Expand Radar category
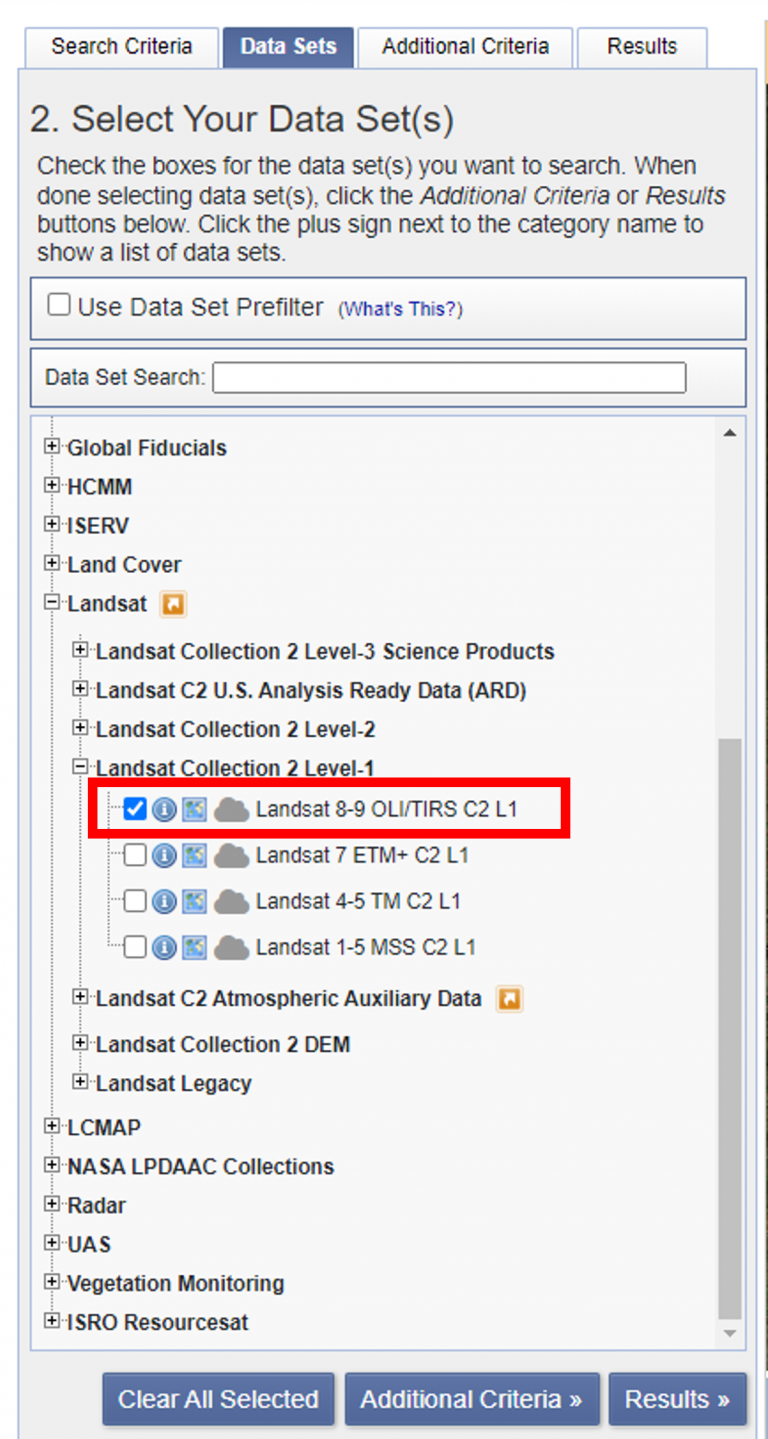768x1439 pixels. click(52, 1205)
